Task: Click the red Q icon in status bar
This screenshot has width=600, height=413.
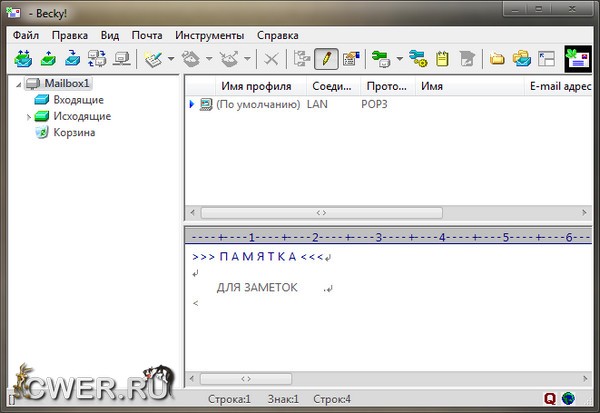Action: (x=549, y=399)
